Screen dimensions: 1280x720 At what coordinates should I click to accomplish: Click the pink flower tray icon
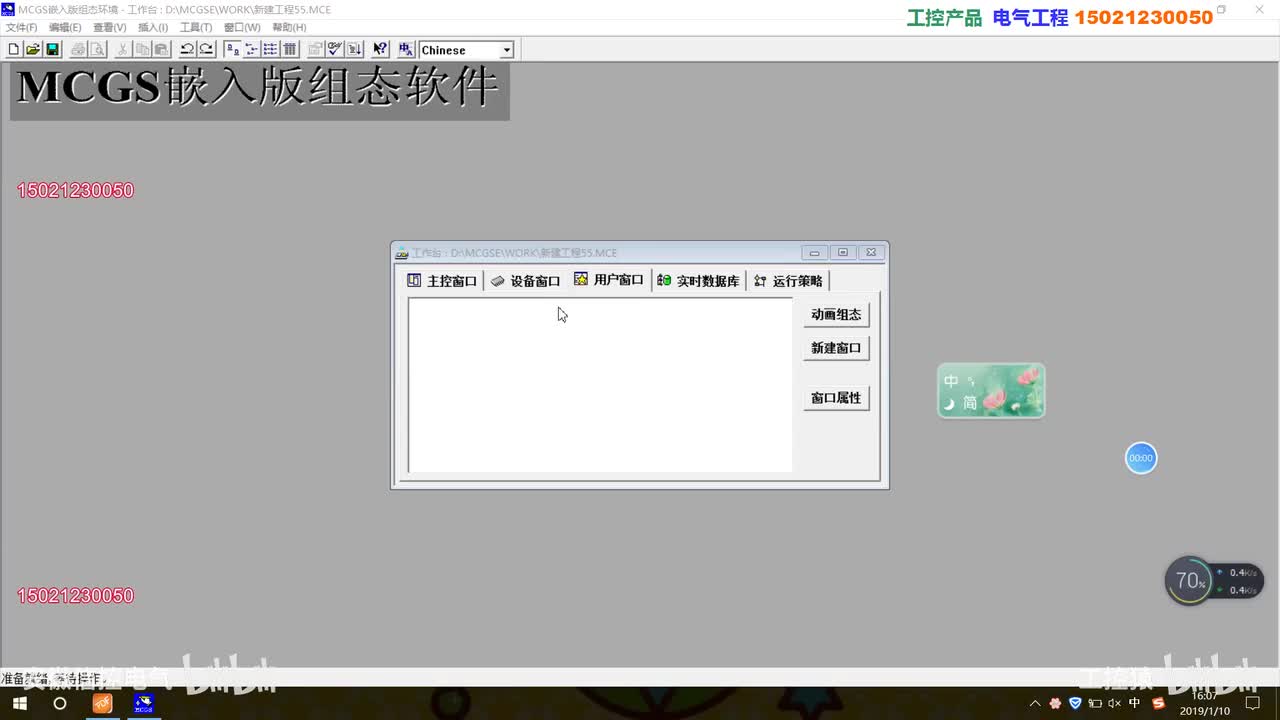[1055, 704]
